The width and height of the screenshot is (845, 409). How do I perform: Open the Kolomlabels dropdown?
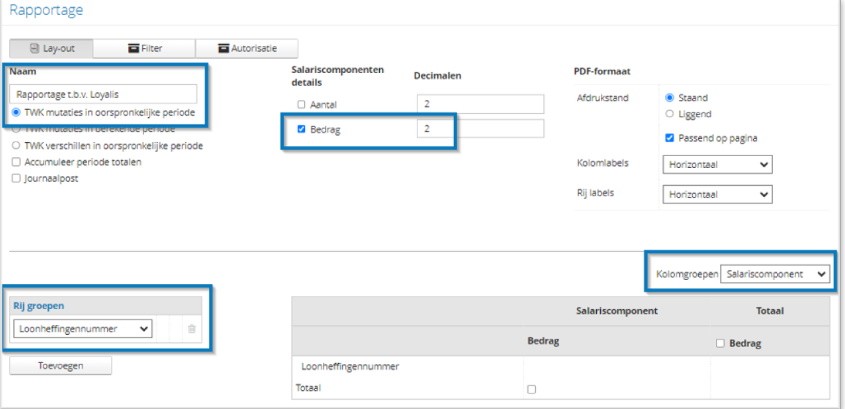(717, 165)
